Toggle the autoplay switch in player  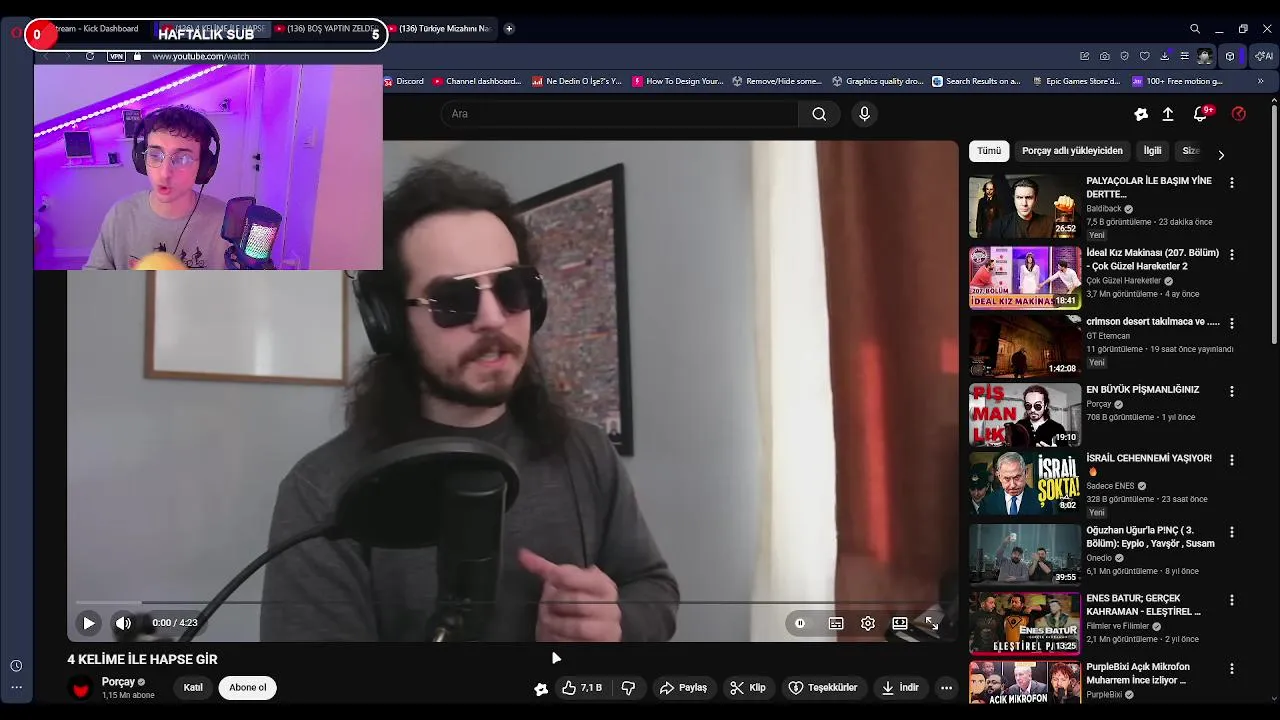[x=800, y=623]
